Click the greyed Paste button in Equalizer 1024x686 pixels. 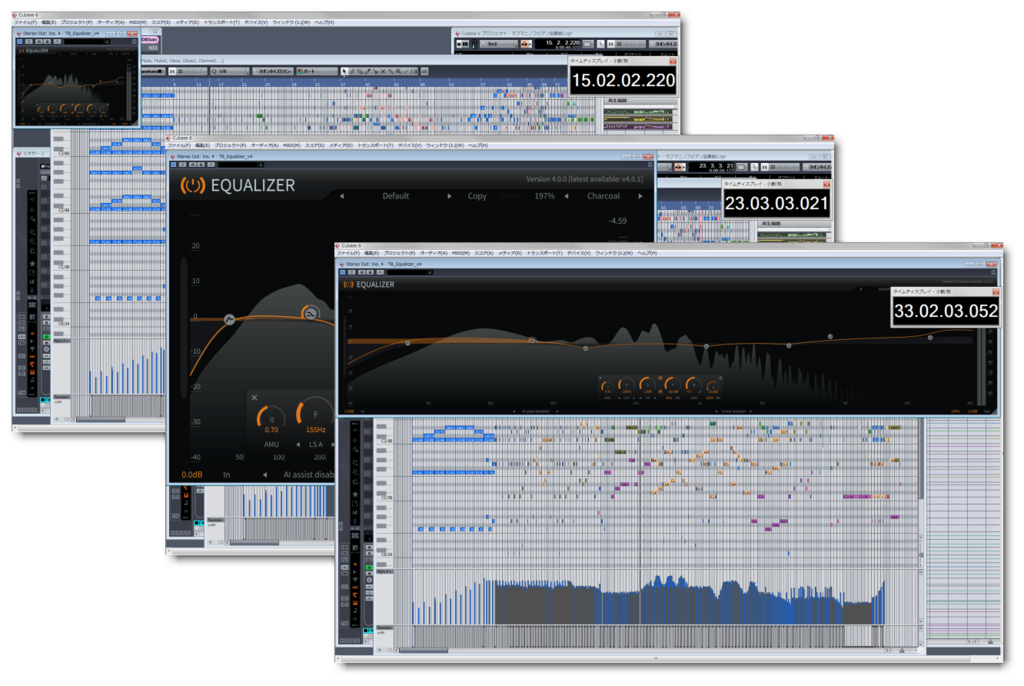click(x=511, y=196)
